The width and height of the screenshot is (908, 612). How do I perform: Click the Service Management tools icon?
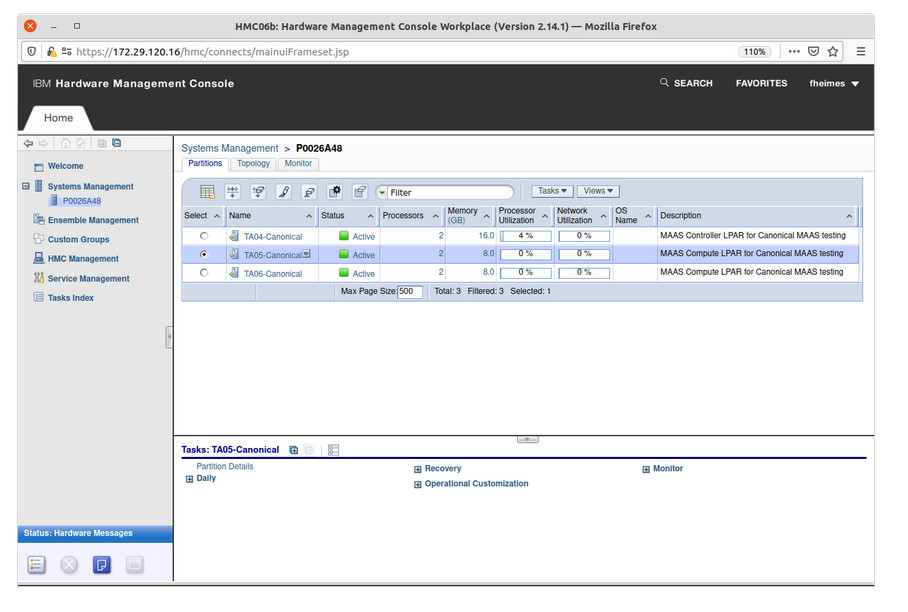click(x=39, y=279)
